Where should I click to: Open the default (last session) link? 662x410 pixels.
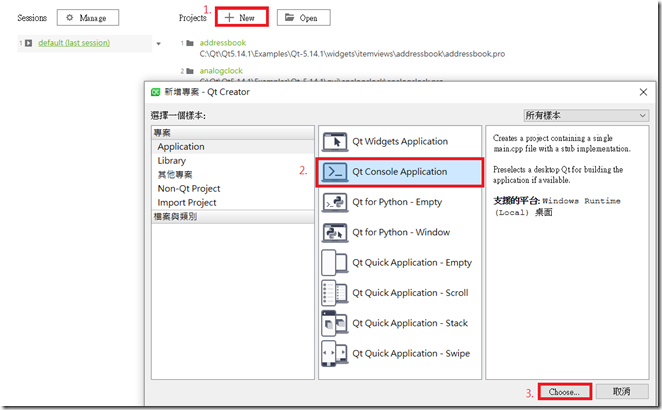point(74,43)
